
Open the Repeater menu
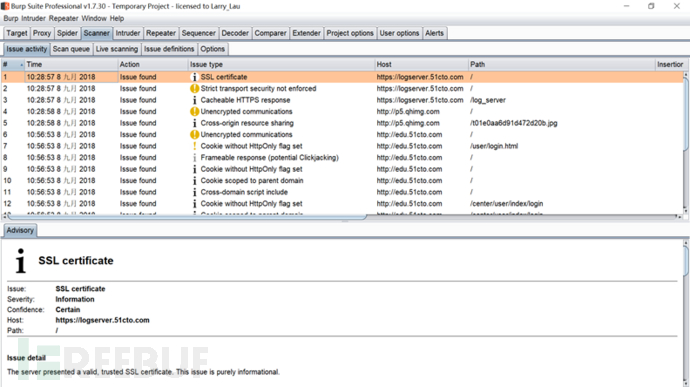pos(63,18)
